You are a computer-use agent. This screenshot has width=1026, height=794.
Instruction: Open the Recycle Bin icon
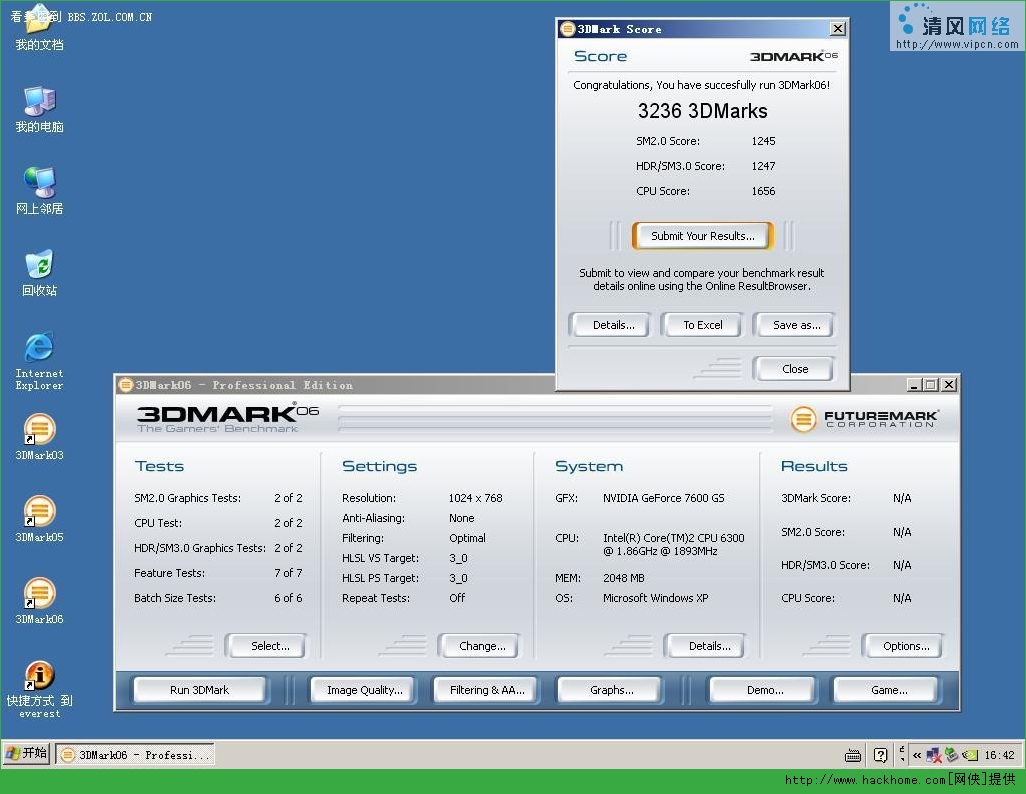[x=39, y=273]
